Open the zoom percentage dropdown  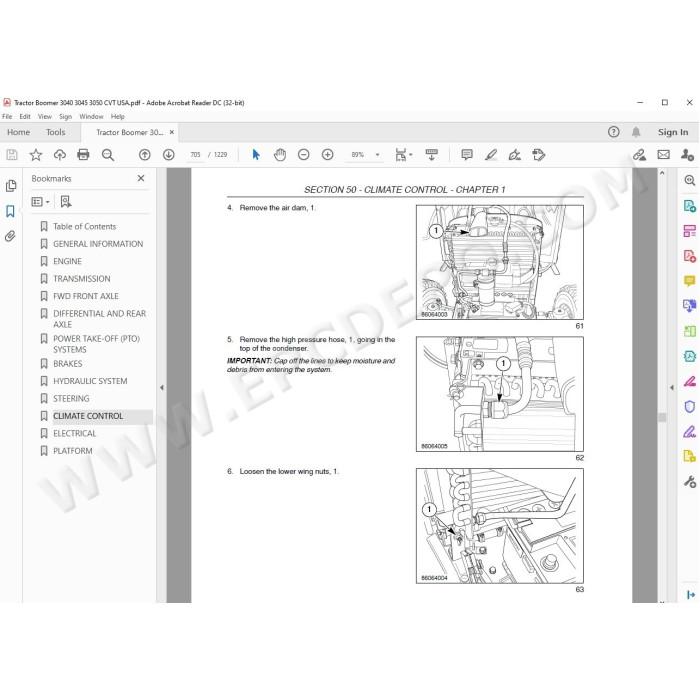[x=378, y=155]
